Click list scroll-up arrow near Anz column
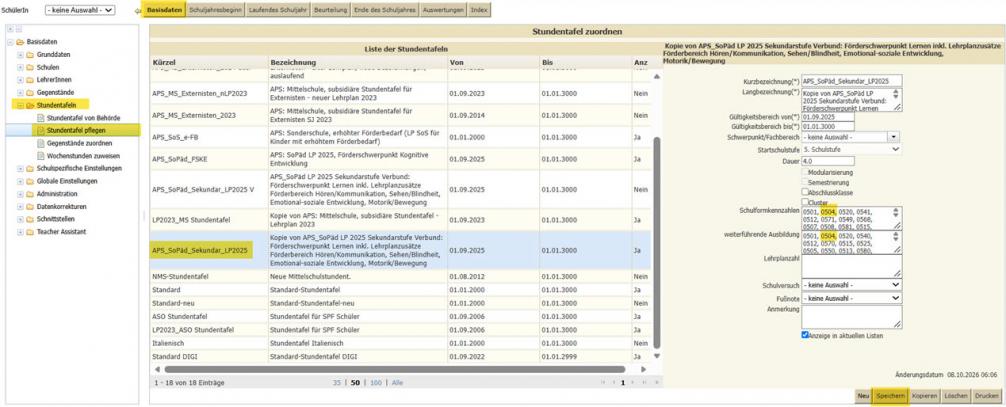Viewport: 1006px width, 407px height. (x=656, y=76)
